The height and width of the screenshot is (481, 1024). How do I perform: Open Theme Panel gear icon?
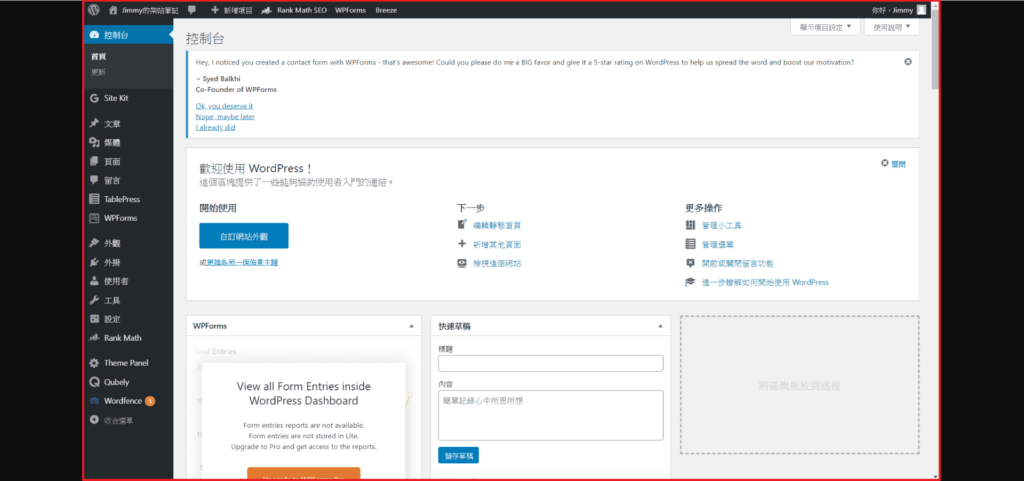94,363
